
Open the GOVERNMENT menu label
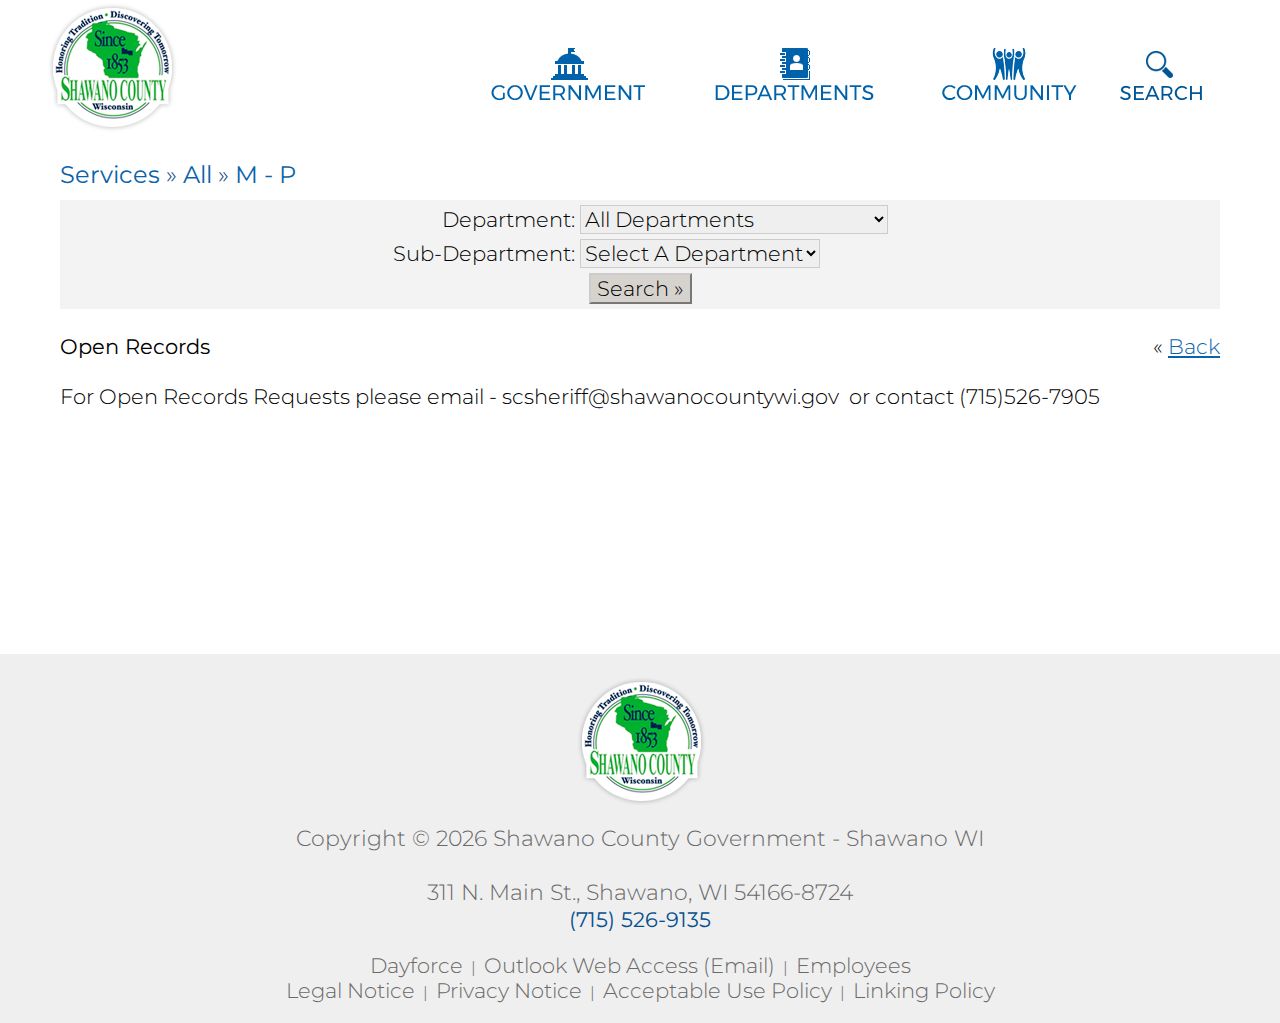pyautogui.click(x=568, y=93)
